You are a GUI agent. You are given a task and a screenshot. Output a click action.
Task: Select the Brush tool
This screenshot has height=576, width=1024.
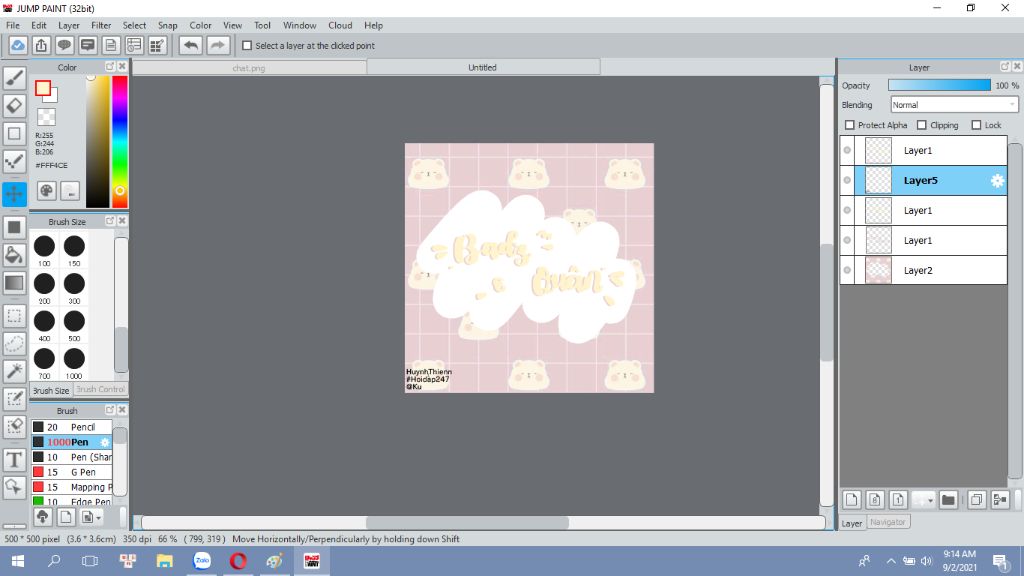[14, 78]
